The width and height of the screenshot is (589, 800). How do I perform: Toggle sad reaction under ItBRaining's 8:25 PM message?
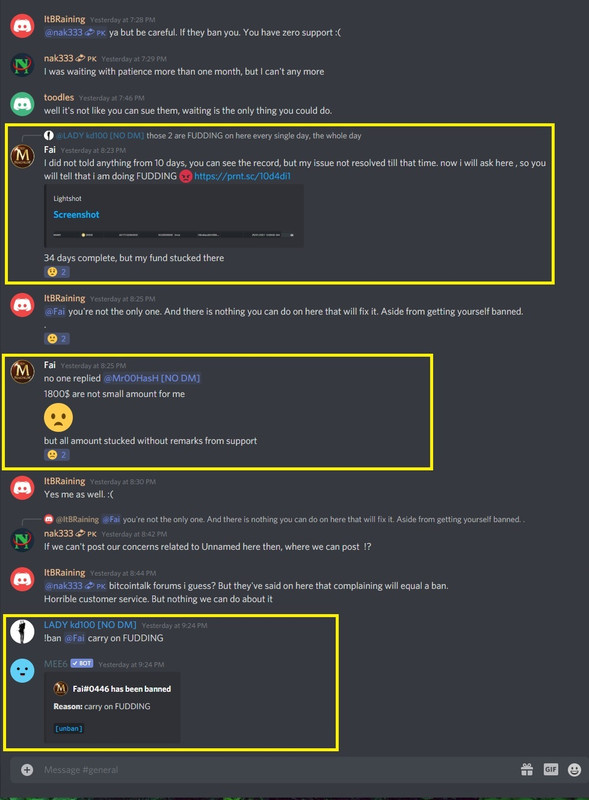(x=57, y=338)
